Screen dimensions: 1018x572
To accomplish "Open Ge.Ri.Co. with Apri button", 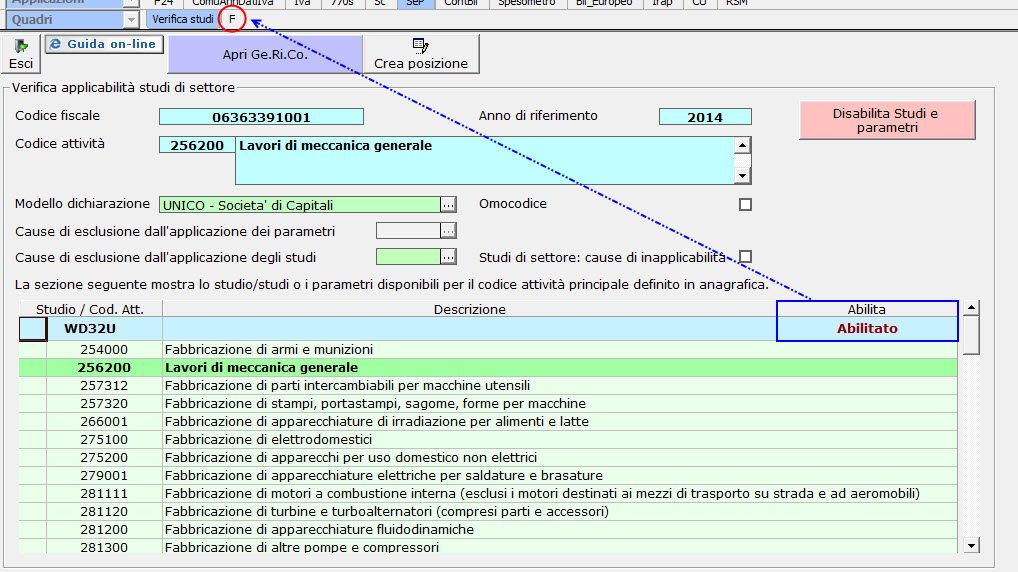I will 265,55.
